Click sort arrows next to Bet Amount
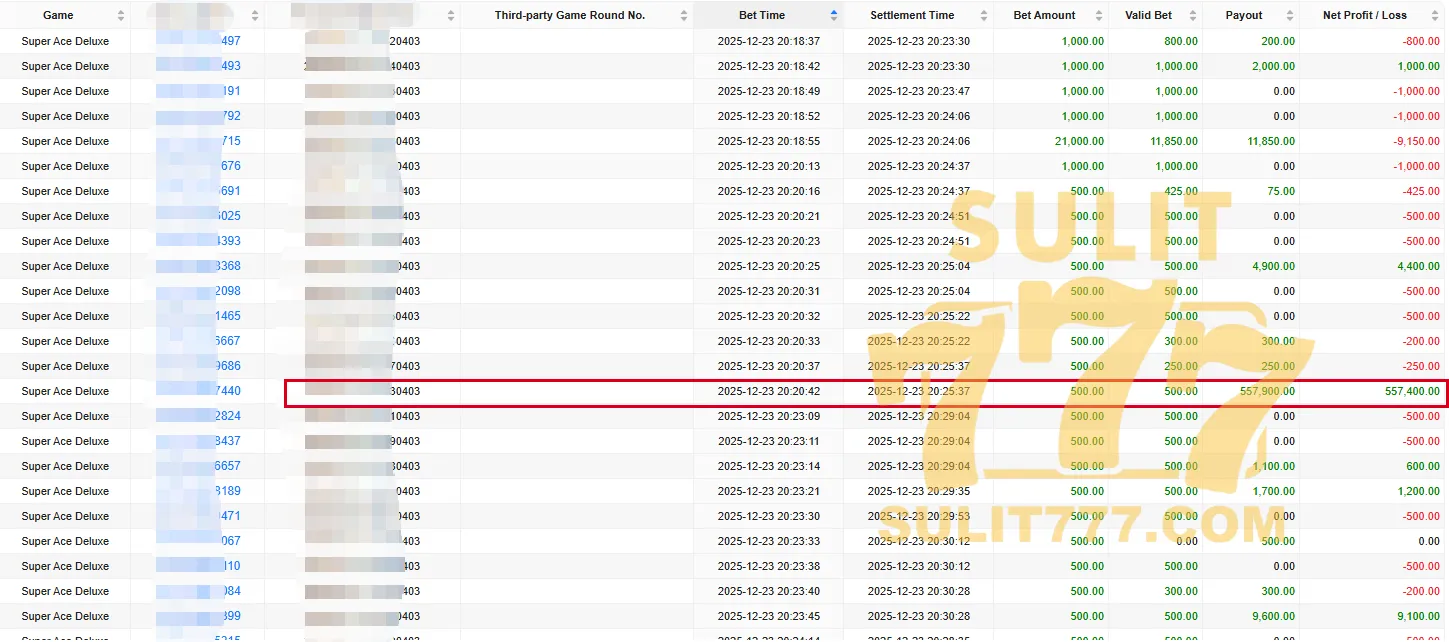The width and height of the screenshot is (1449, 642). pos(1099,16)
